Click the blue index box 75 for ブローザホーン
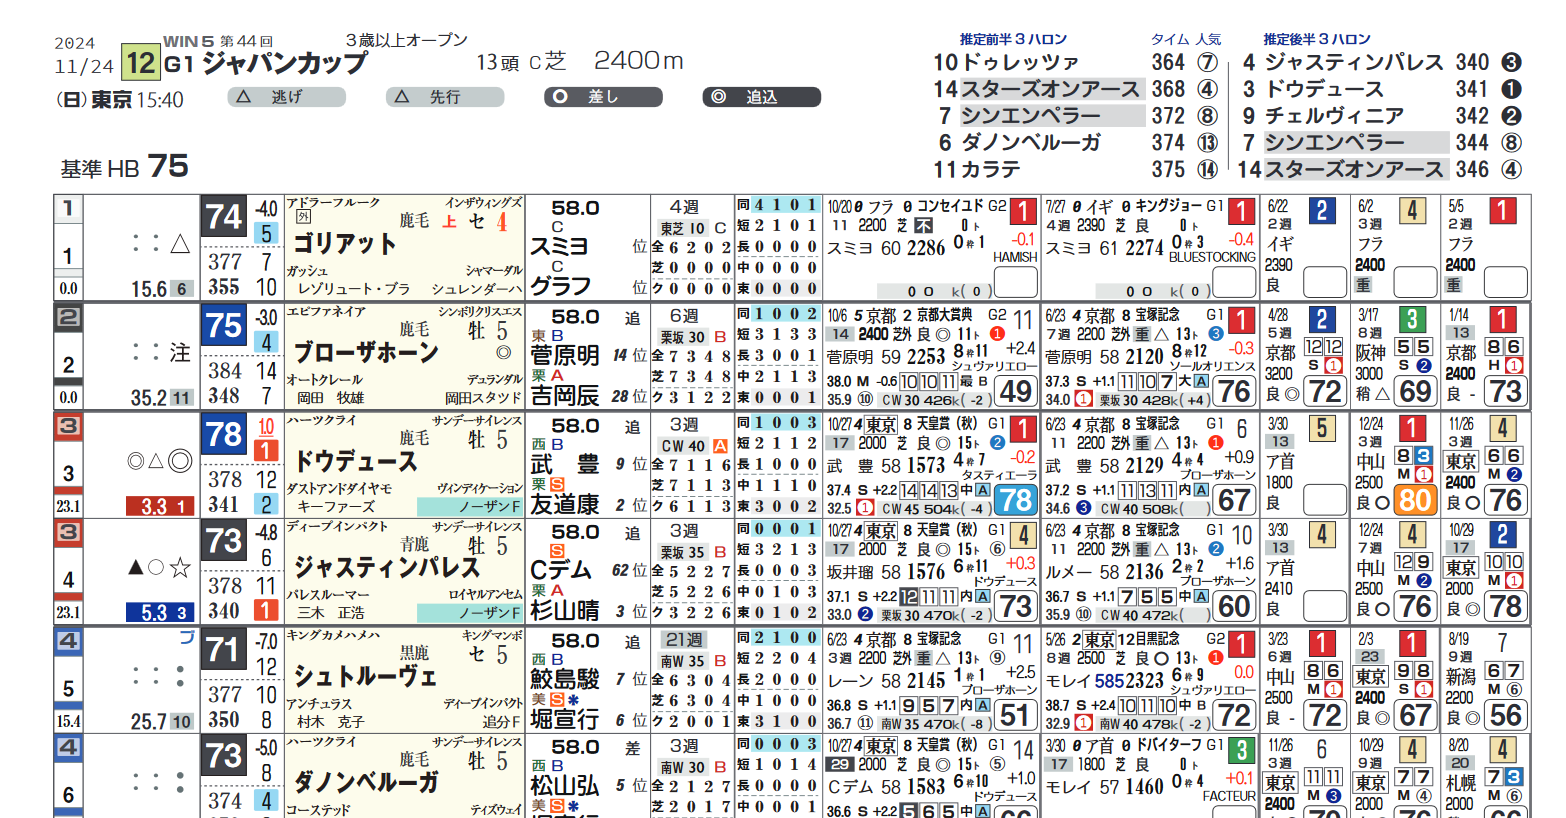 coord(224,325)
